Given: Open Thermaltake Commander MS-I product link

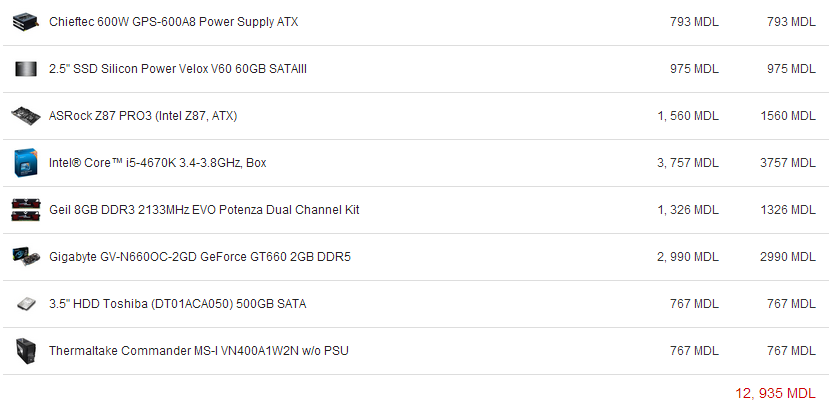Looking at the screenshot, I should [198, 351].
